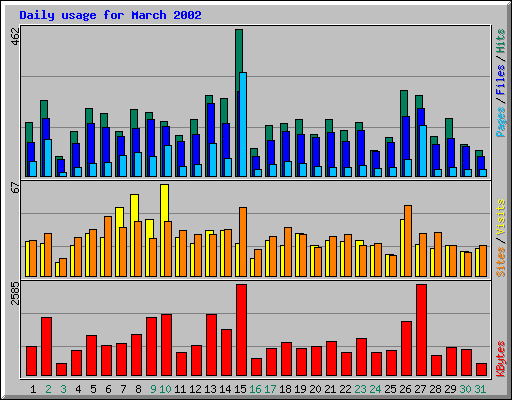This screenshot has width=512, height=400.
Task: Select day "28" on the date axis
Action: [x=435, y=389]
